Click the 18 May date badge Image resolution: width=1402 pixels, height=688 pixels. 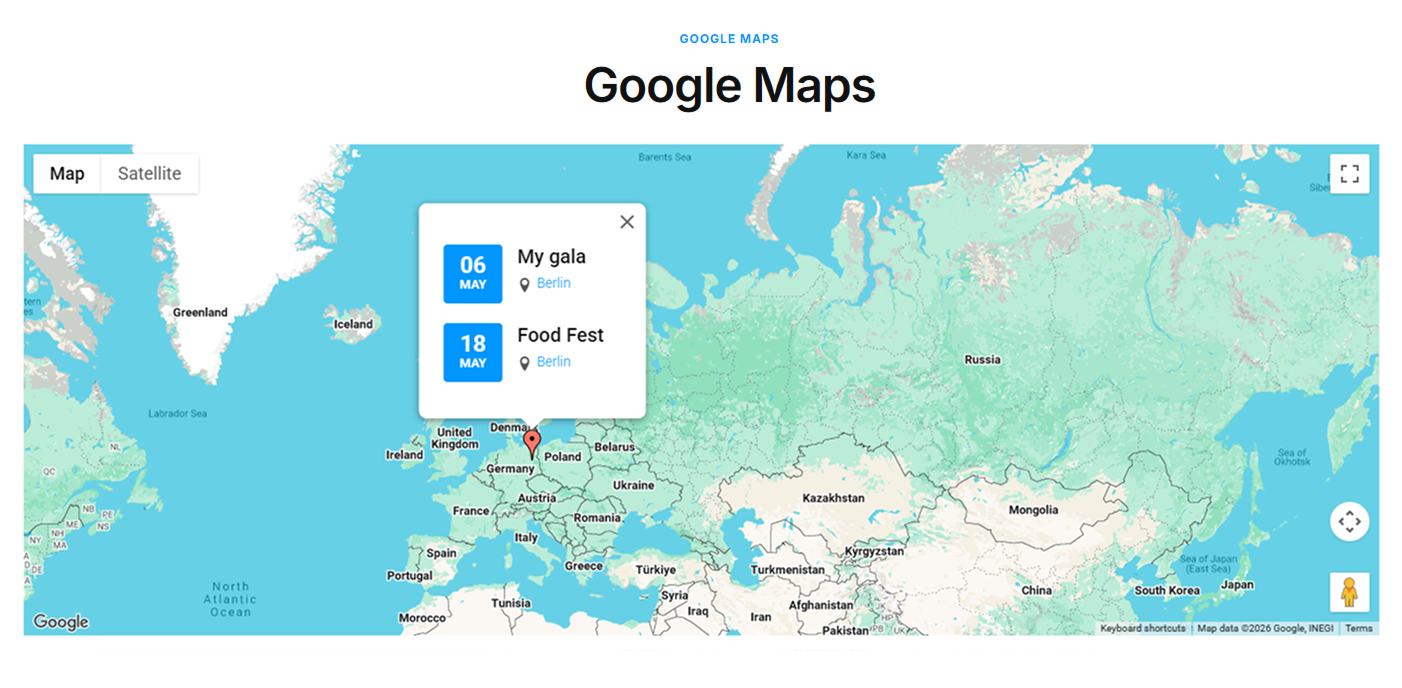pos(473,352)
